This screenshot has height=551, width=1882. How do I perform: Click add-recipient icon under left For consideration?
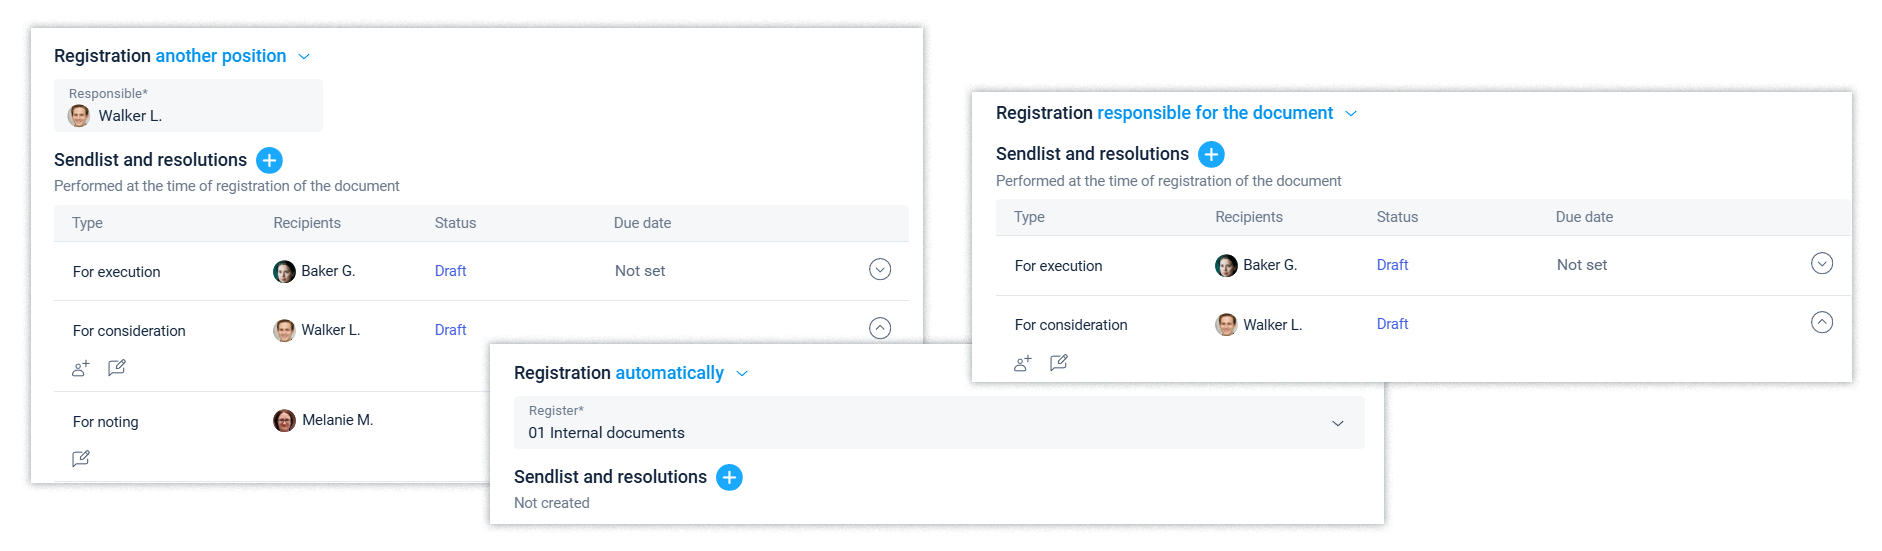[x=81, y=368]
